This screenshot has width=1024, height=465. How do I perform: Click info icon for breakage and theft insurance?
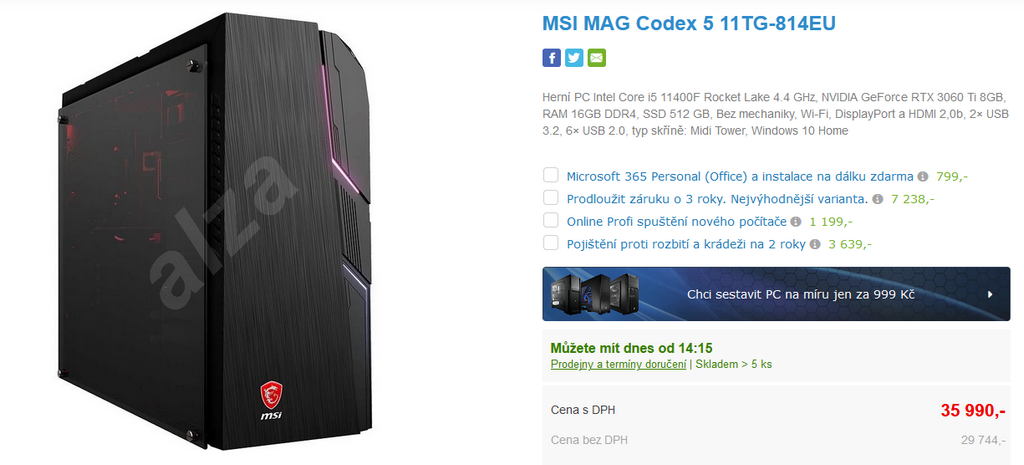tap(815, 244)
